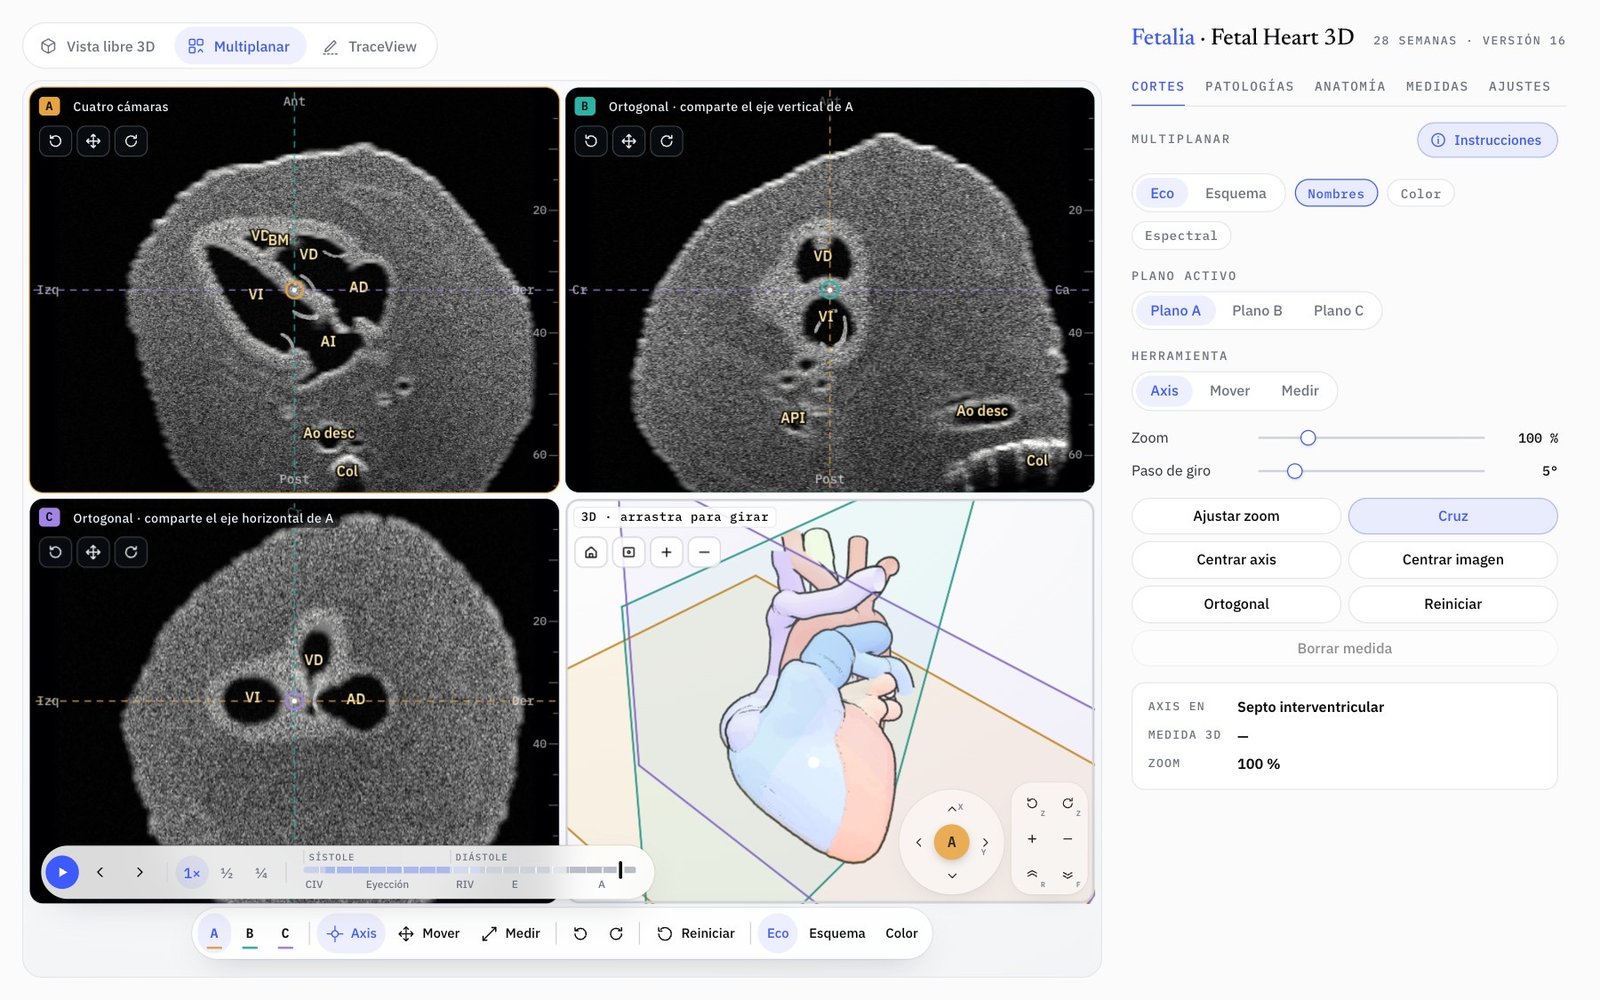
Task: Step to next frame in cardiac cycle
Action: (x=140, y=872)
